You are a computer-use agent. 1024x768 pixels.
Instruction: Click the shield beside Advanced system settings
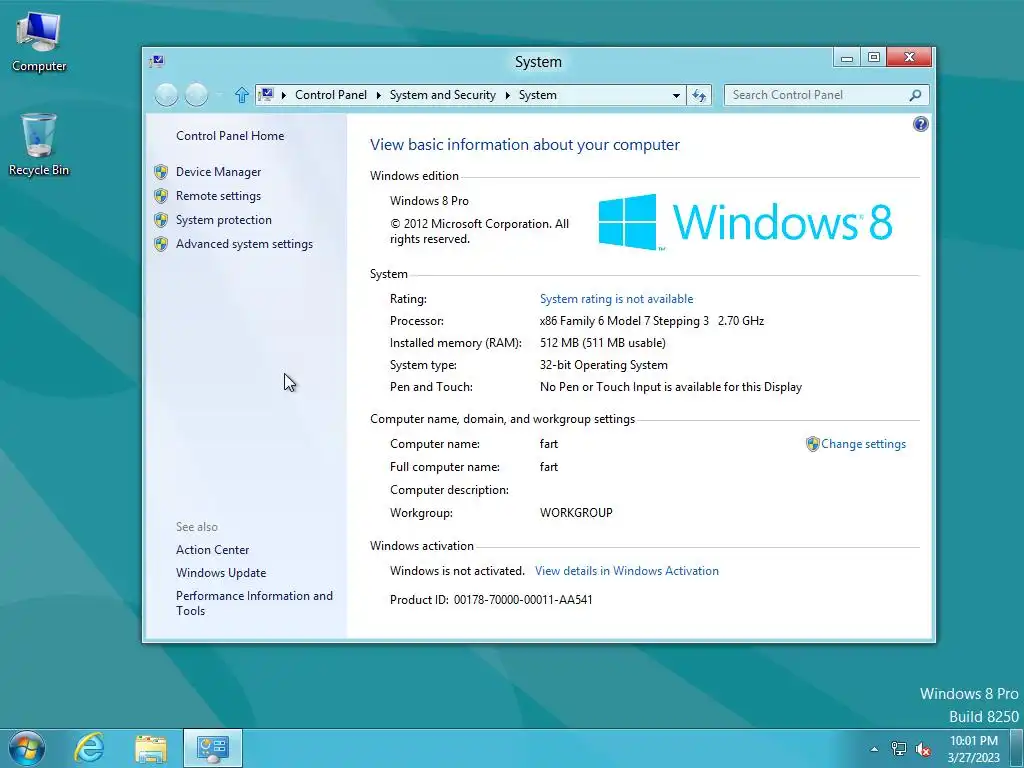(161, 244)
